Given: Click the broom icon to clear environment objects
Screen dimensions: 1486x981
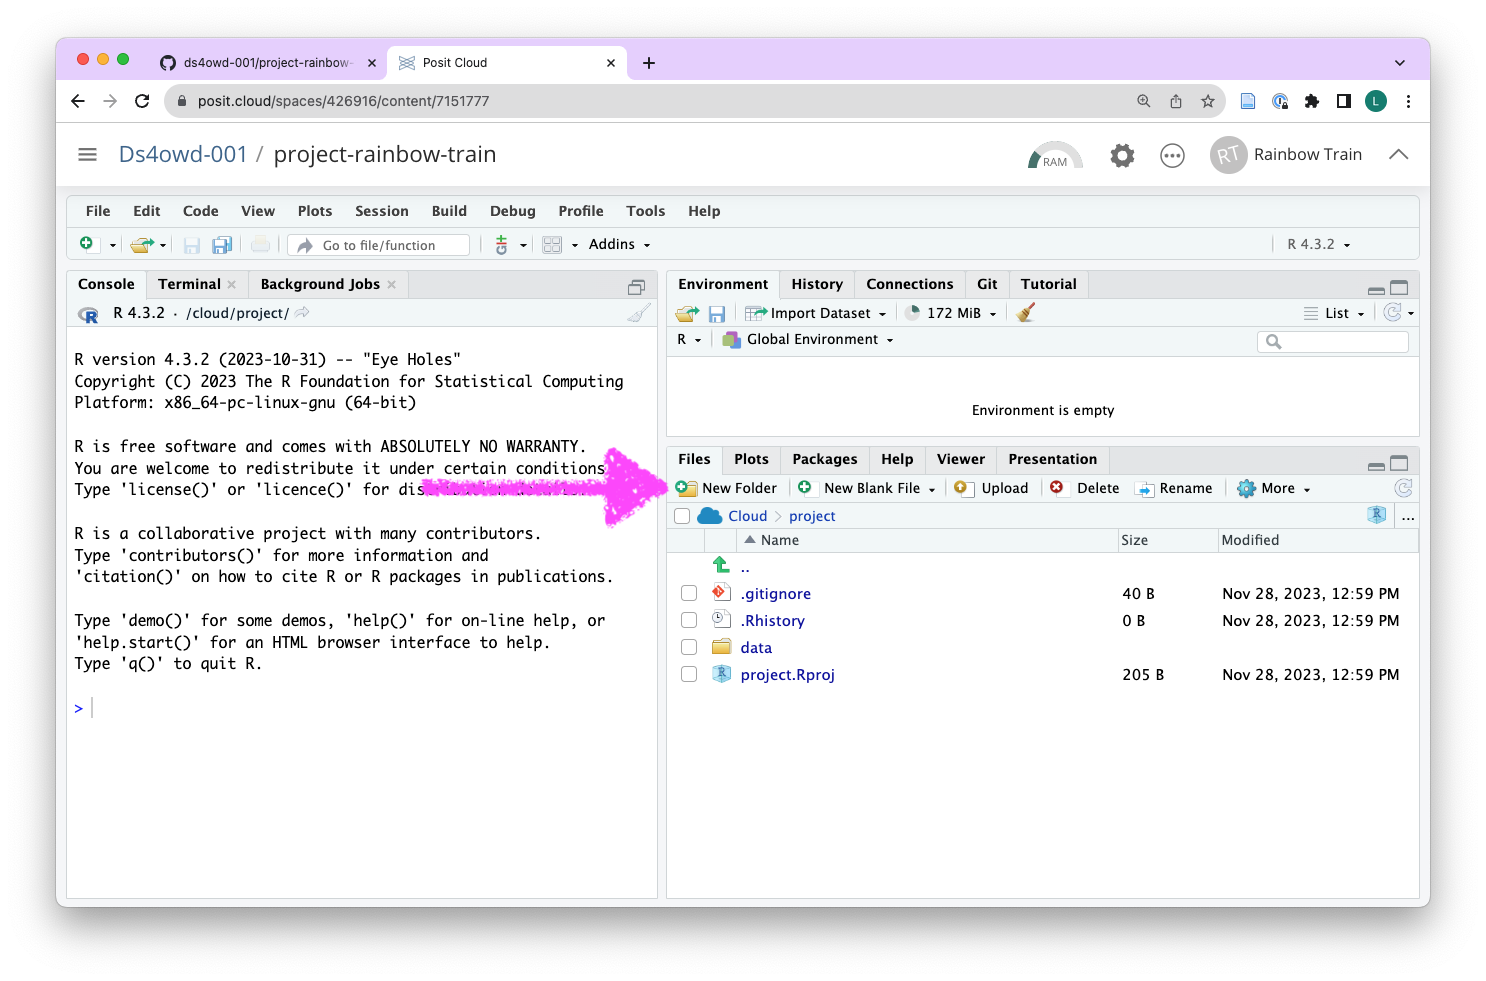Looking at the screenshot, I should [x=1025, y=313].
